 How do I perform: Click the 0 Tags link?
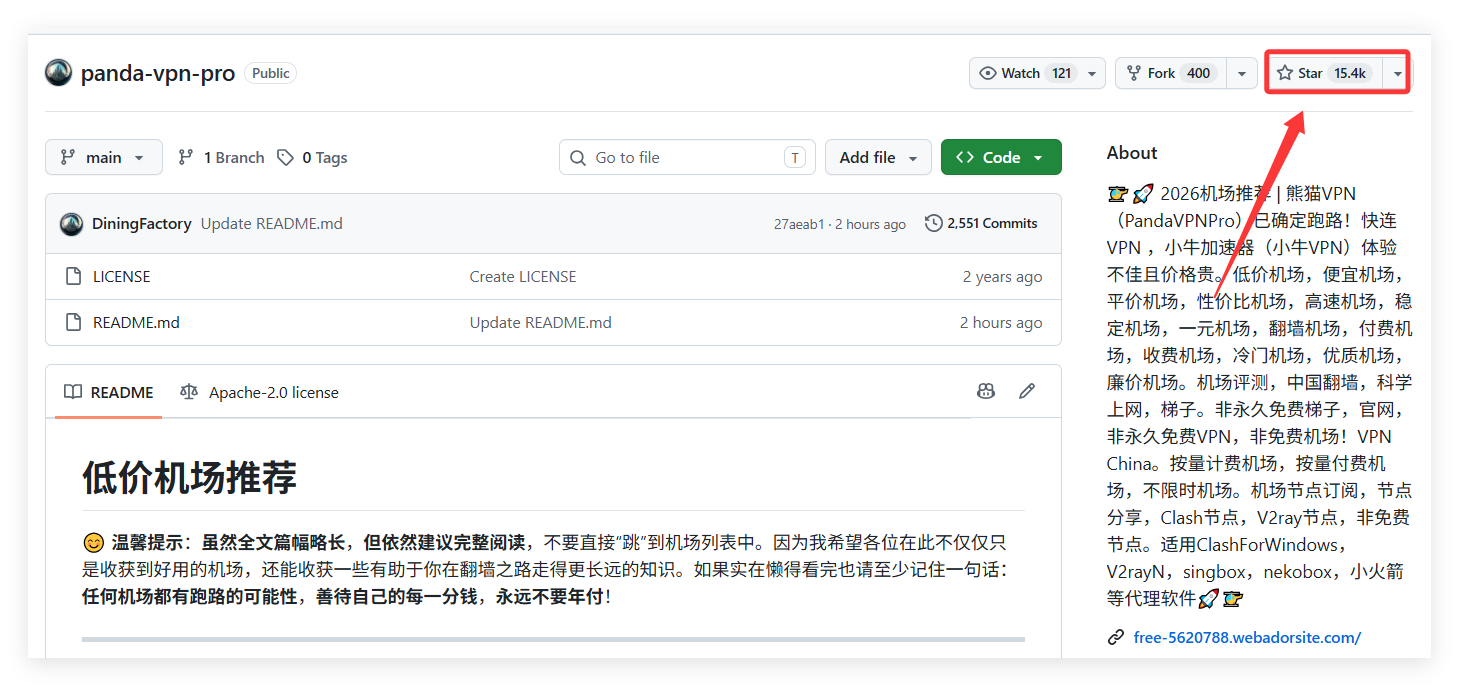pyautogui.click(x=313, y=158)
